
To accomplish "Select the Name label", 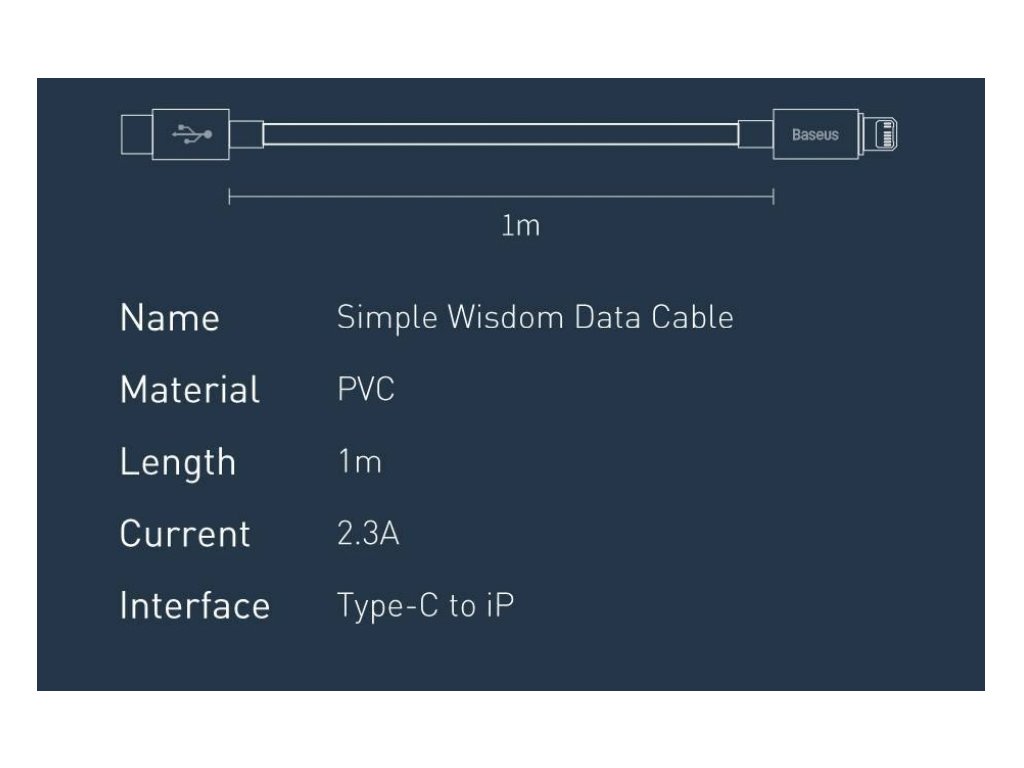I will (170, 318).
